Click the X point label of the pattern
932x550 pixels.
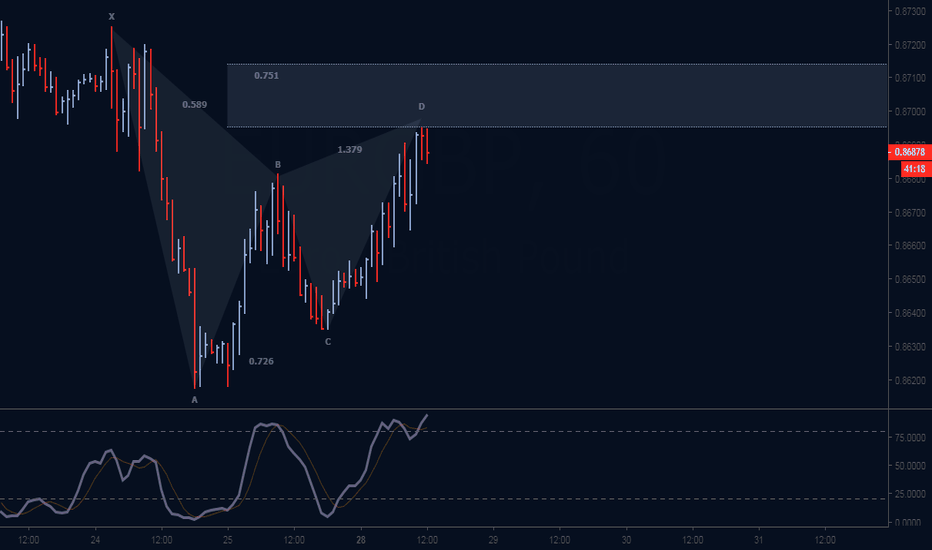pos(111,17)
